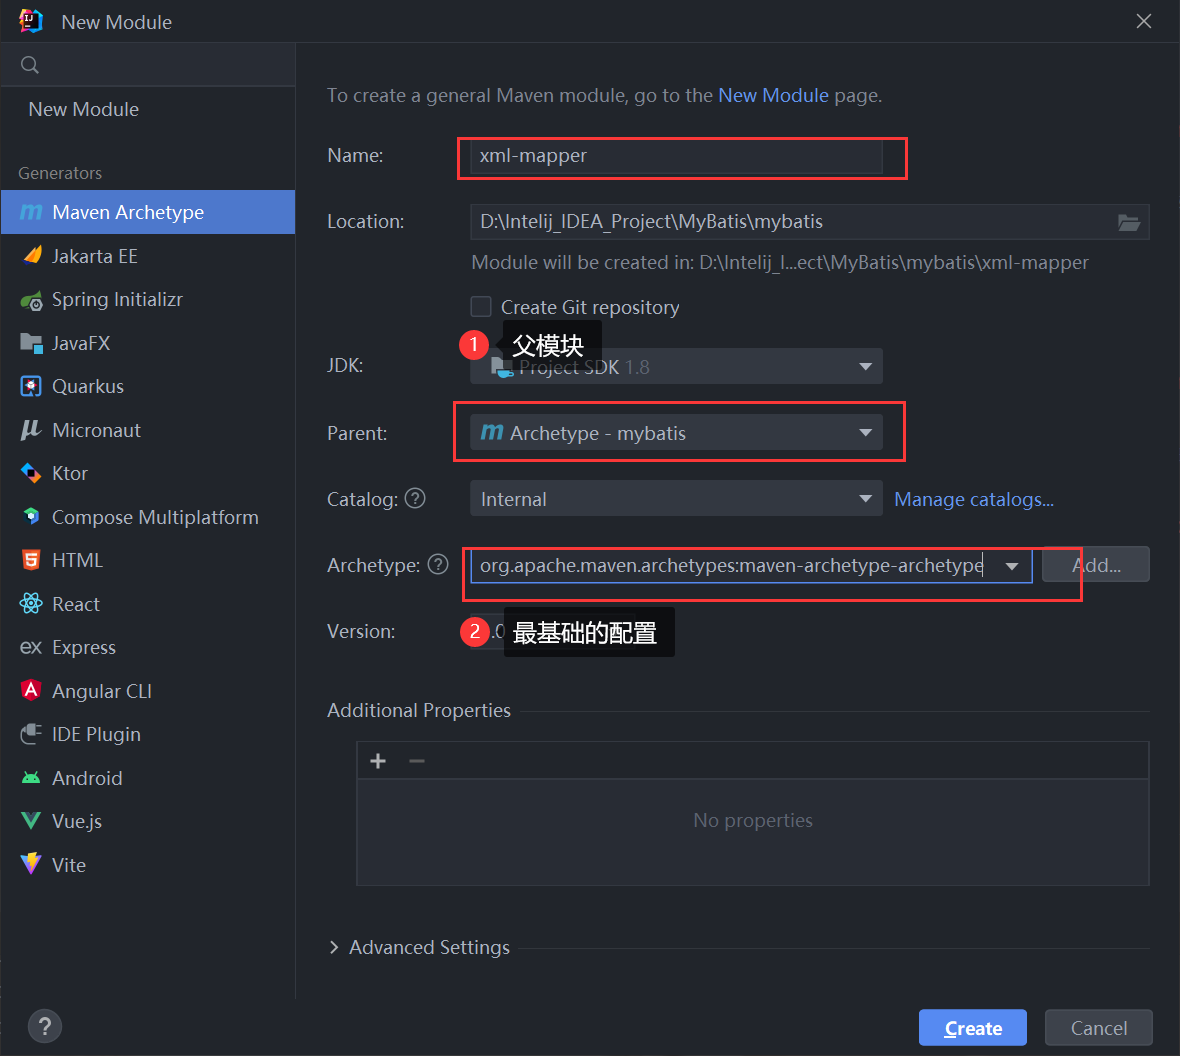Screen dimensions: 1180x1056
Task: Select Jakarta EE generator entry
Action: pos(148,256)
